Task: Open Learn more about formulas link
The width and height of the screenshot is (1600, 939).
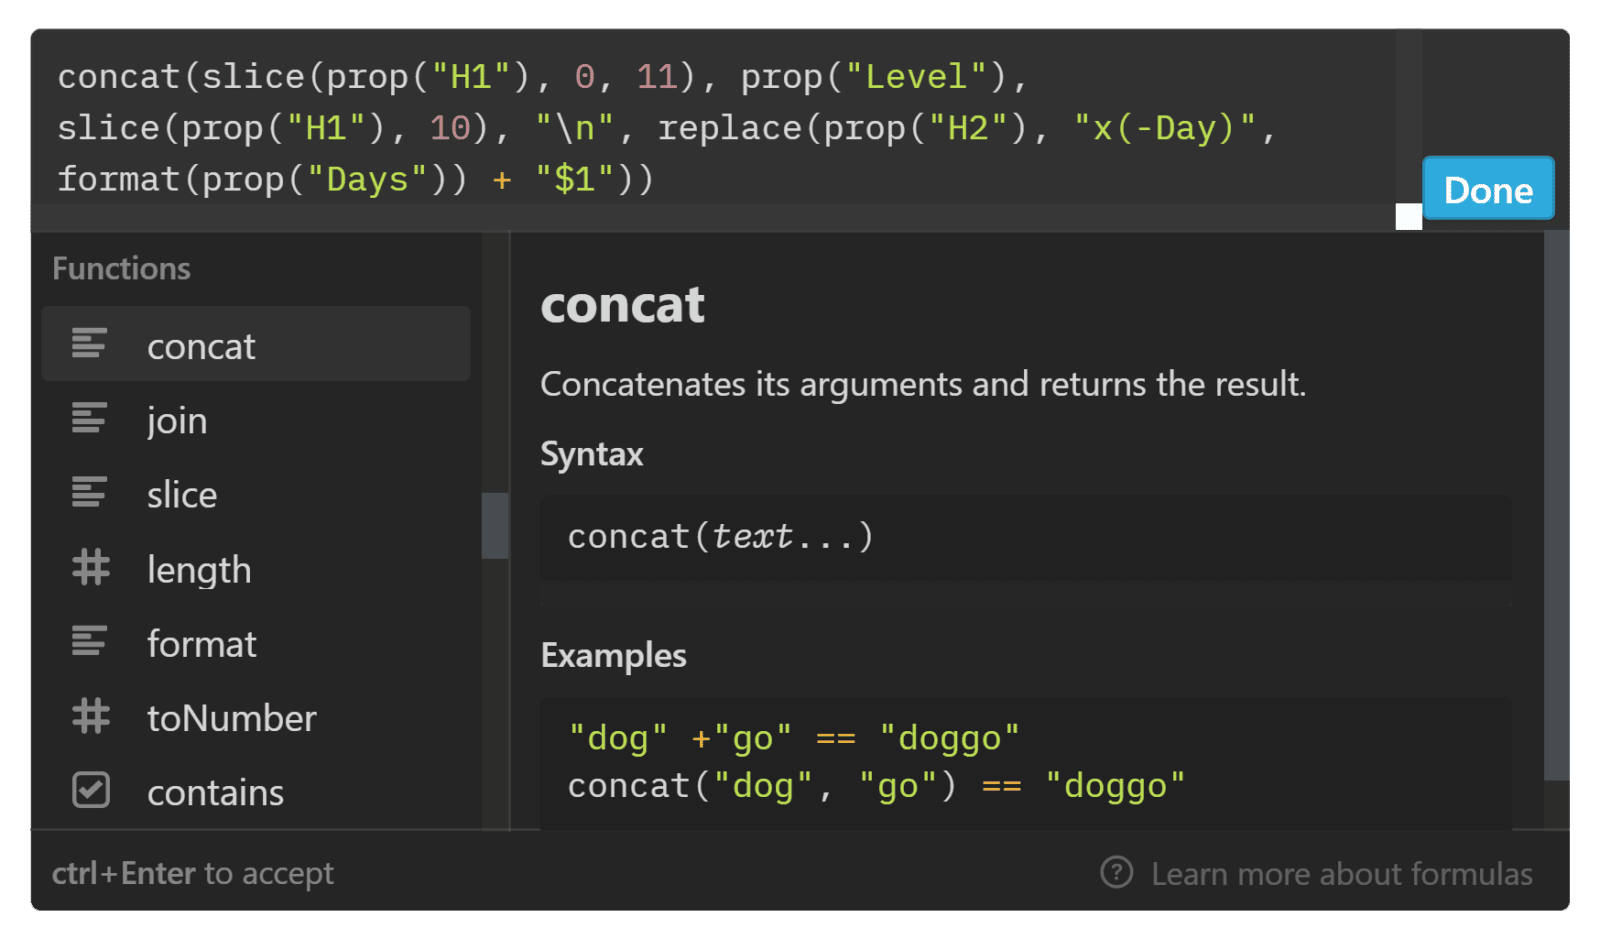Action: (x=1341, y=873)
